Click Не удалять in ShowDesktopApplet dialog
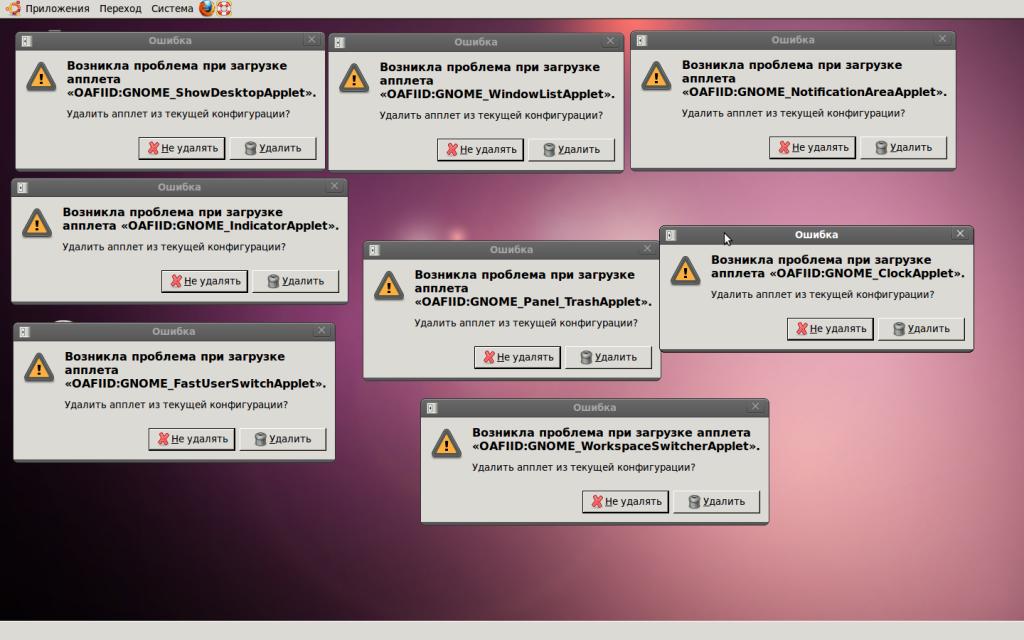Screen dimensions: 1024x640 (182, 148)
